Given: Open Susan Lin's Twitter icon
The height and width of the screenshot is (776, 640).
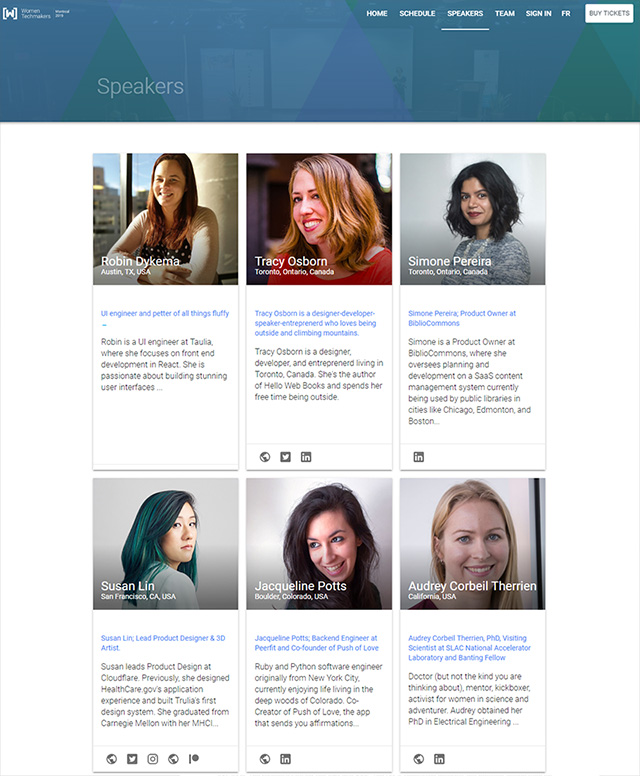Looking at the screenshot, I should (132, 759).
